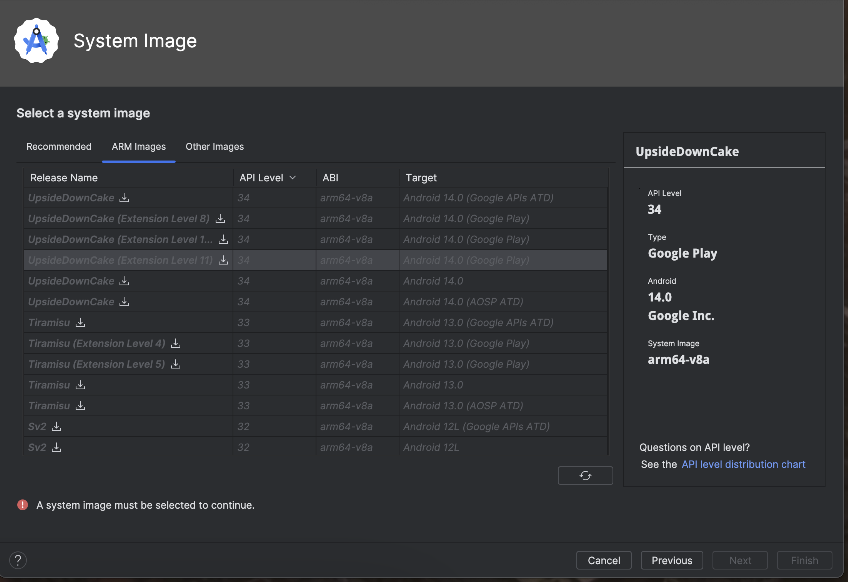Click the Target column header

tap(421, 178)
